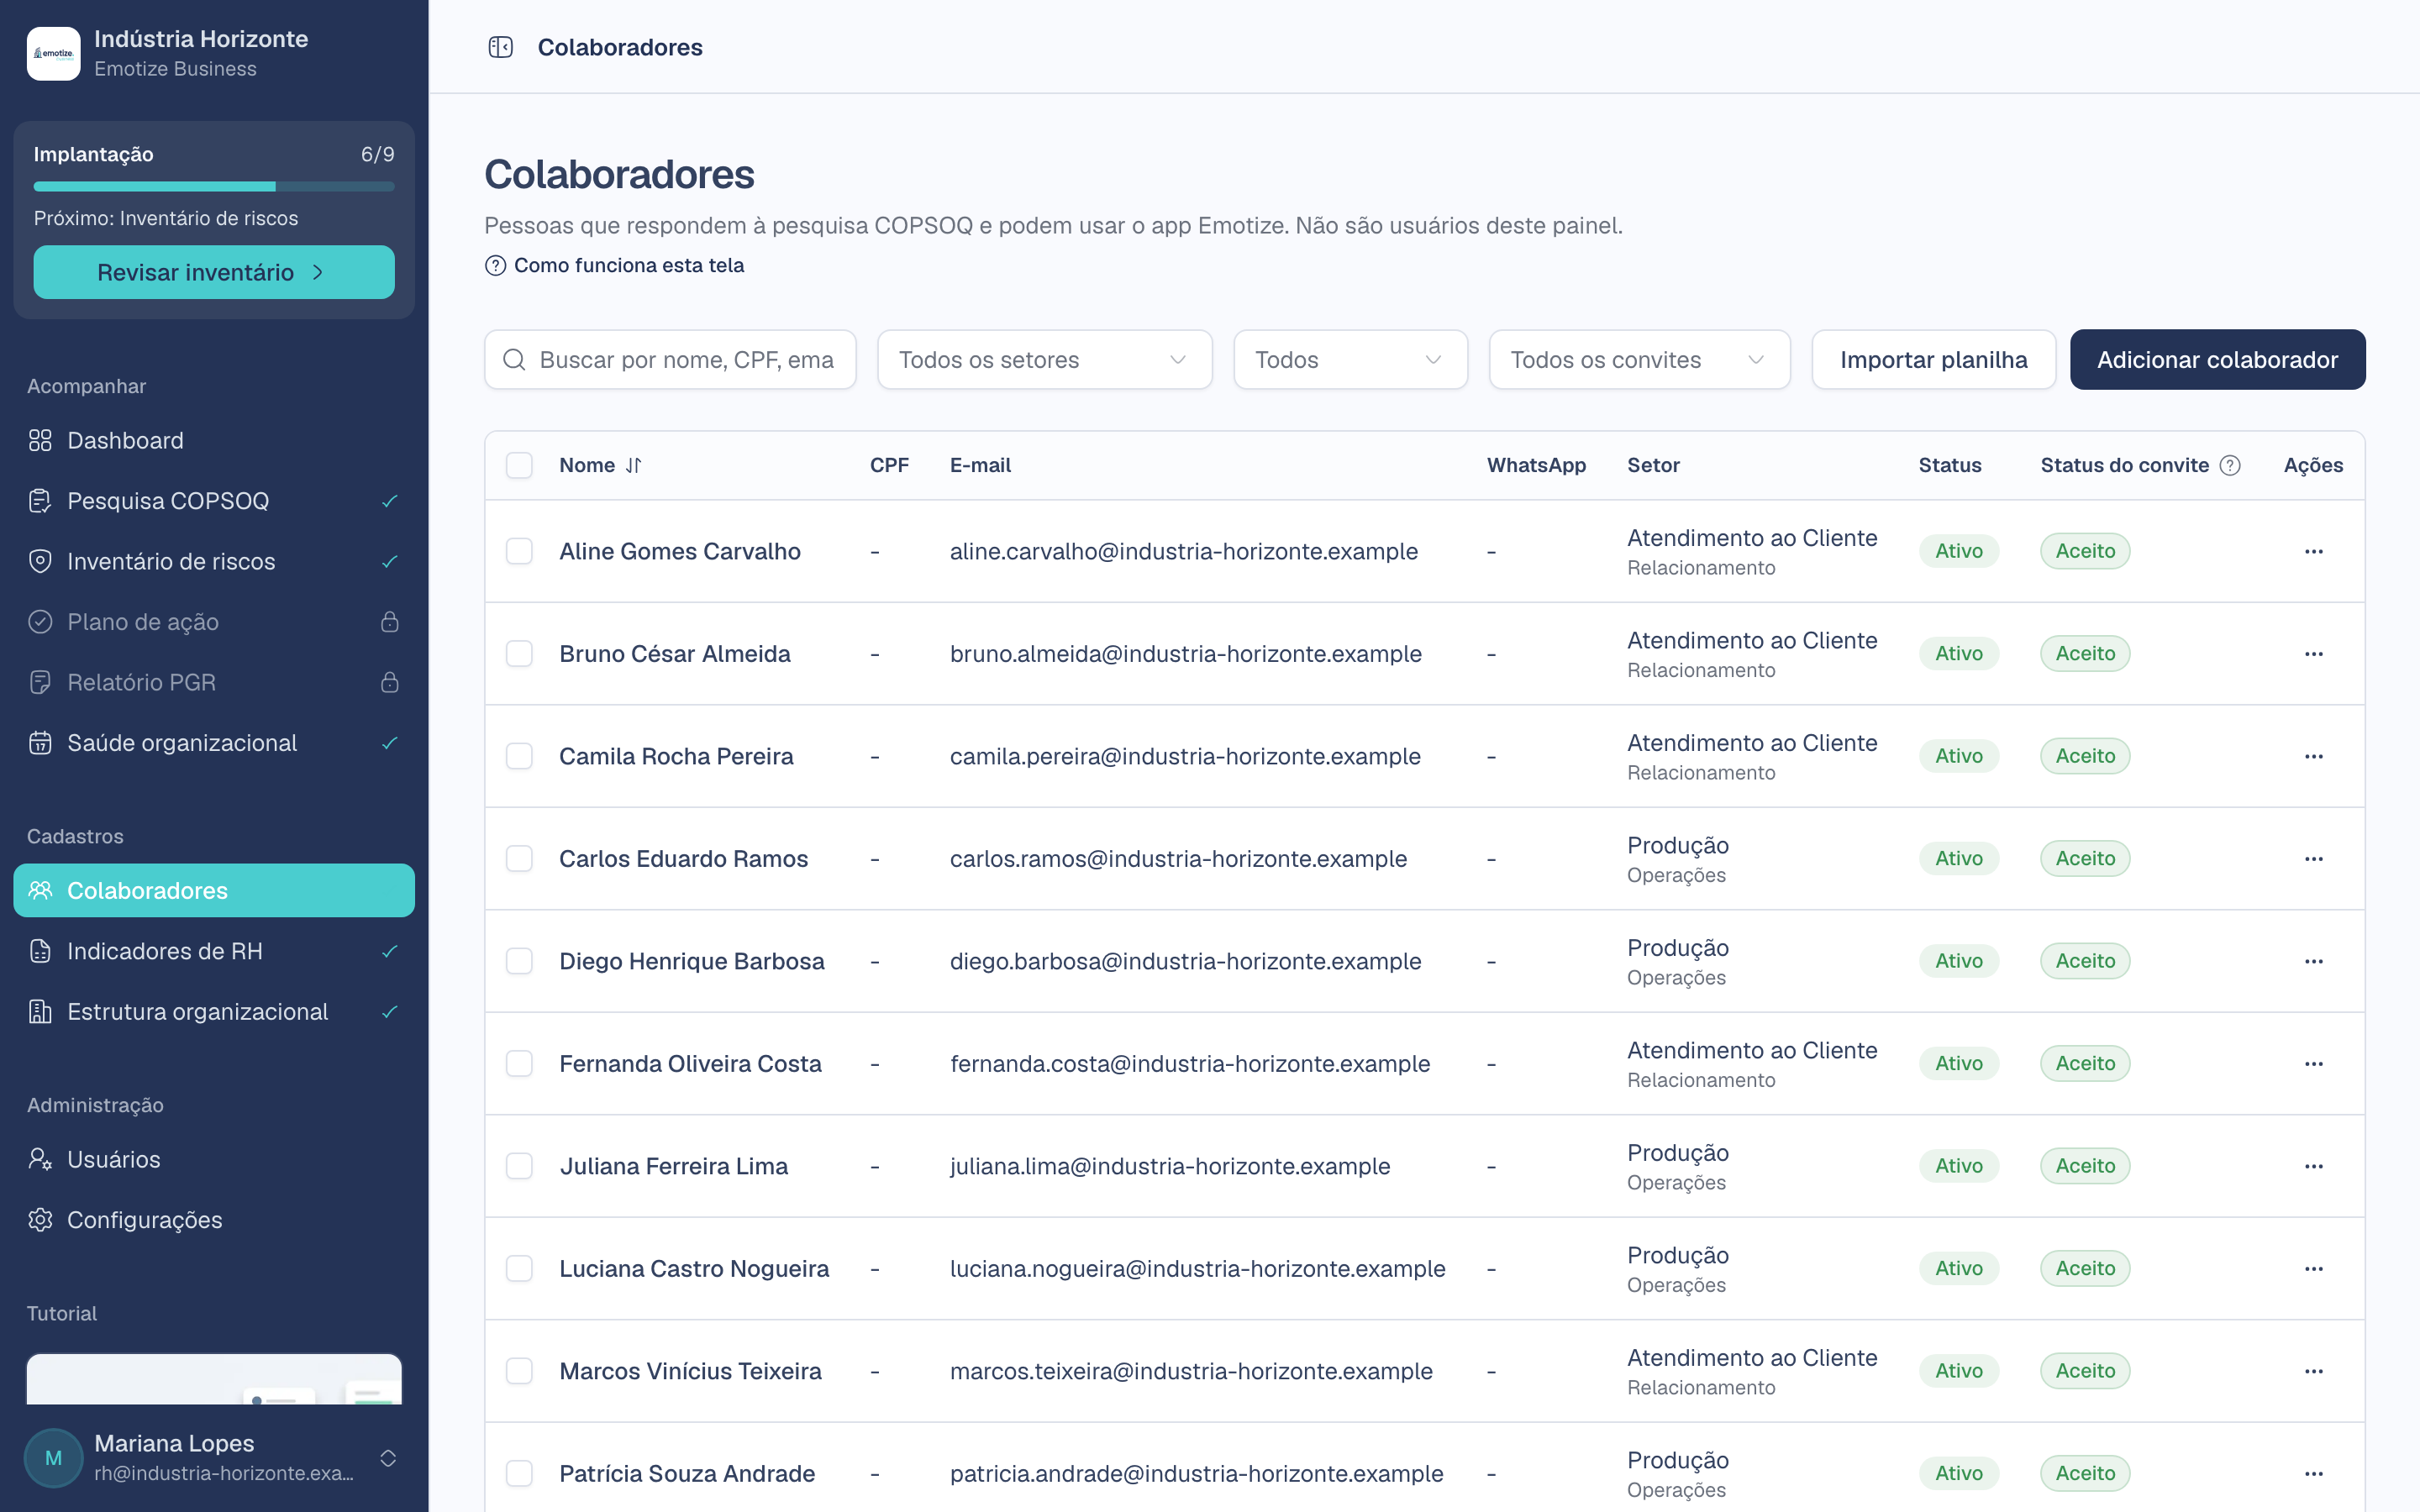
Task: Click Ativo badge for Carlos Eduardo Ramos
Action: [1958, 859]
